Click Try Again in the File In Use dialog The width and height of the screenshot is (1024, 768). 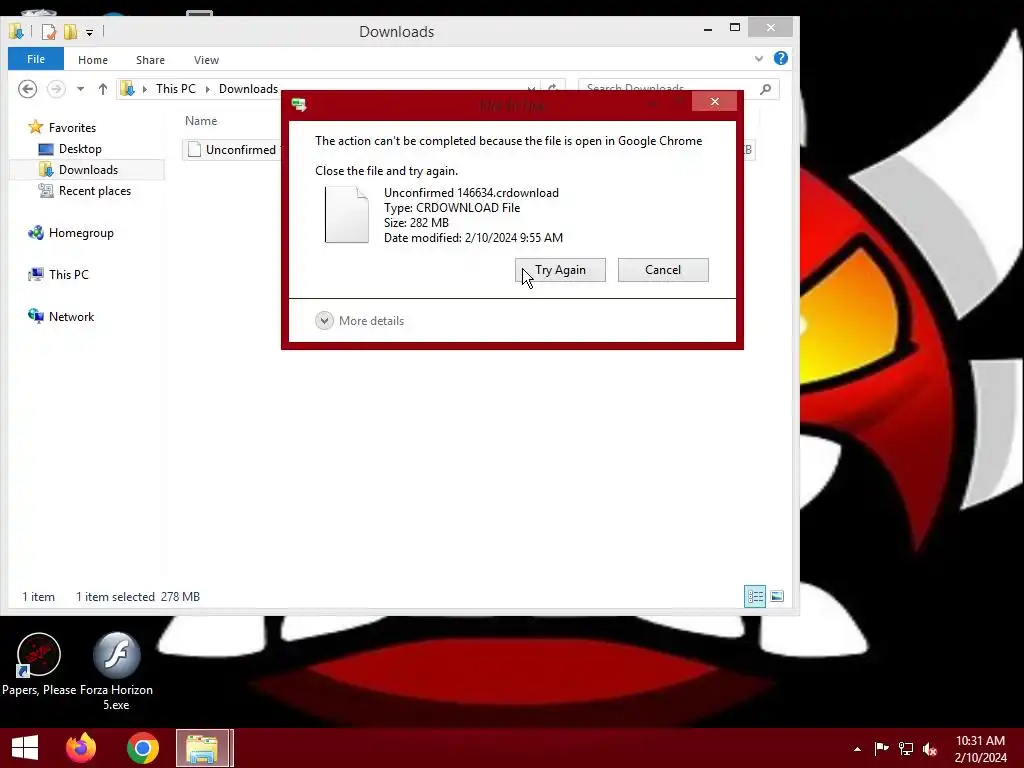coord(560,270)
